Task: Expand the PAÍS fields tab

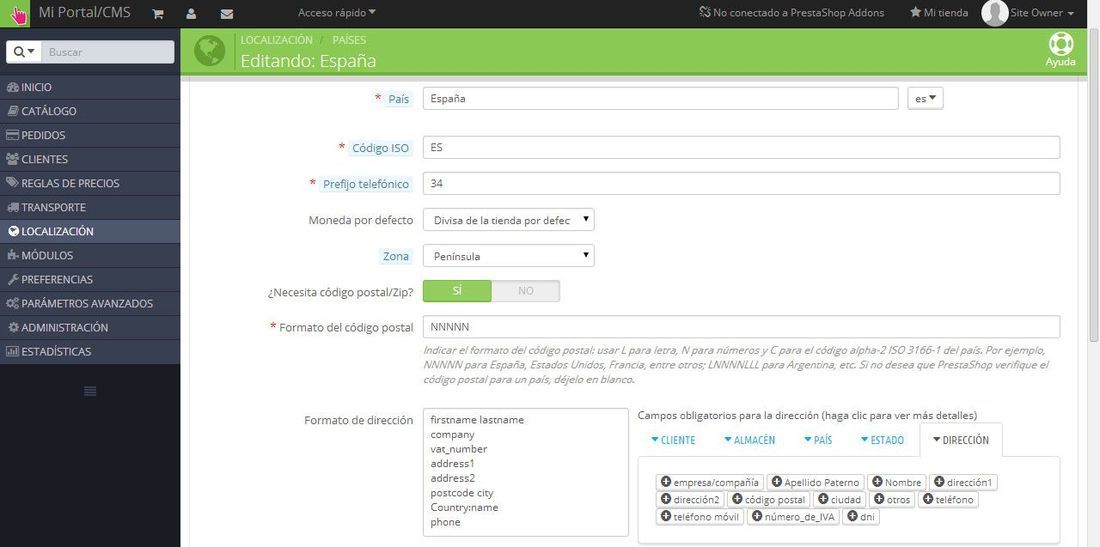Action: [818, 440]
